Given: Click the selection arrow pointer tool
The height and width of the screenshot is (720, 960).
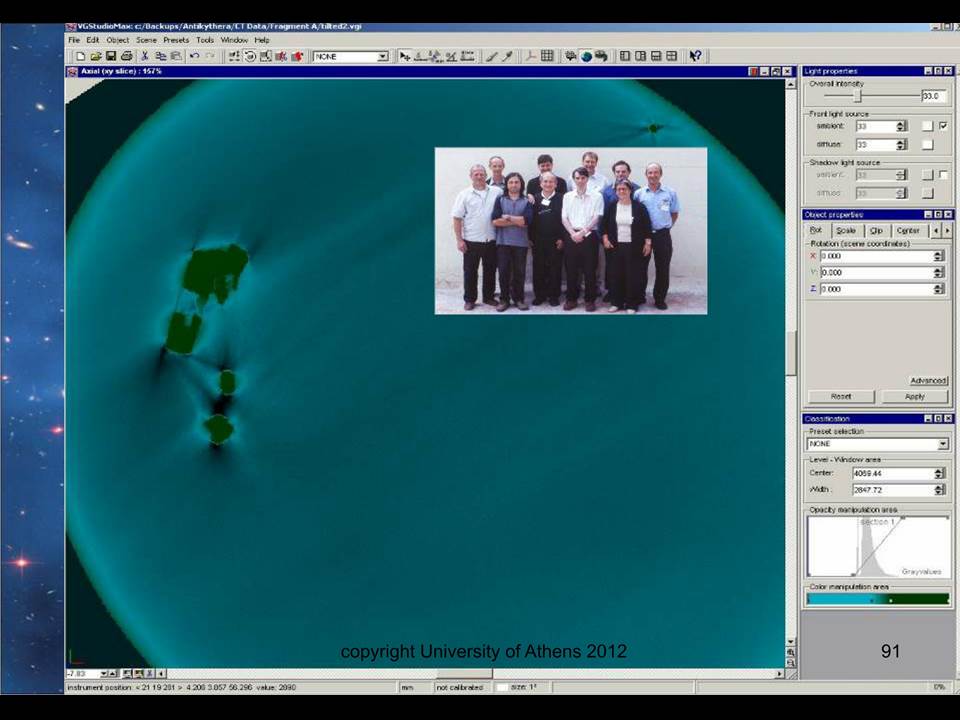Looking at the screenshot, I should tap(405, 56).
